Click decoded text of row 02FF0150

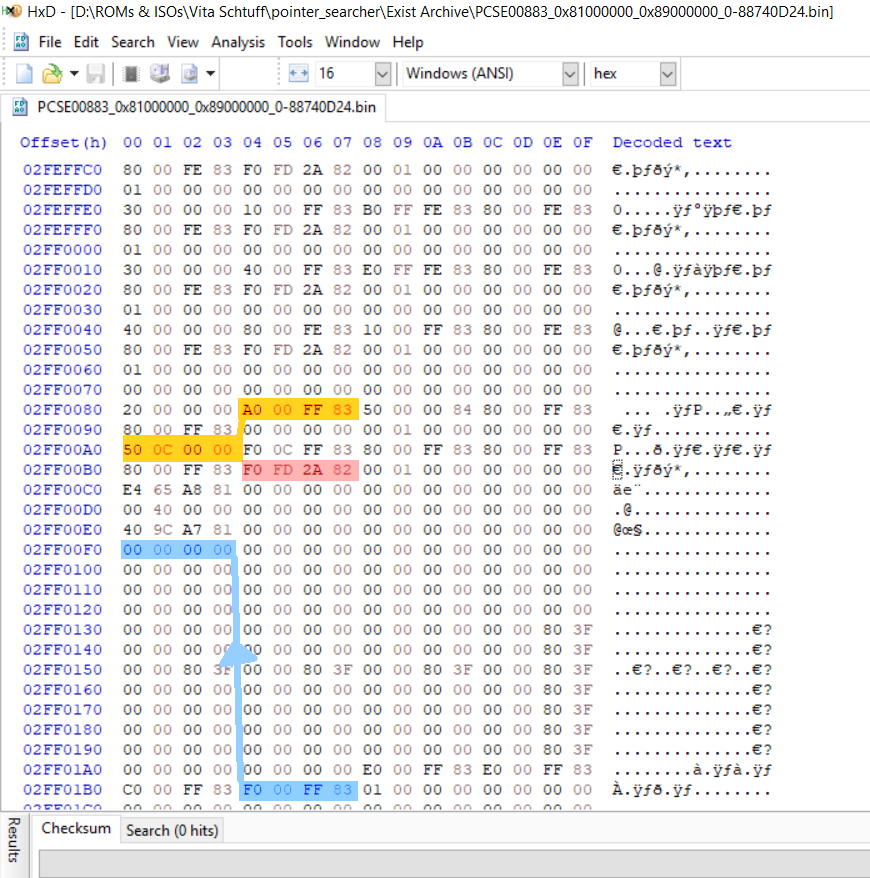click(x=693, y=670)
